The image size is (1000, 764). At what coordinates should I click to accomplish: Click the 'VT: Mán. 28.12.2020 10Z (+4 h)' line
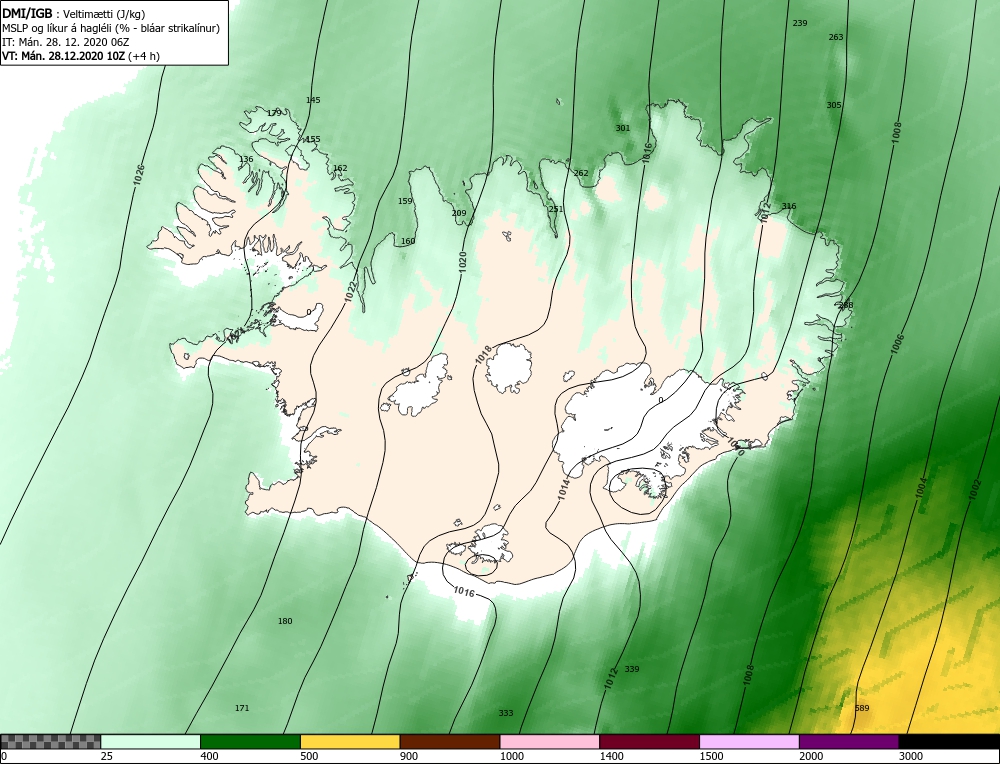80,56
